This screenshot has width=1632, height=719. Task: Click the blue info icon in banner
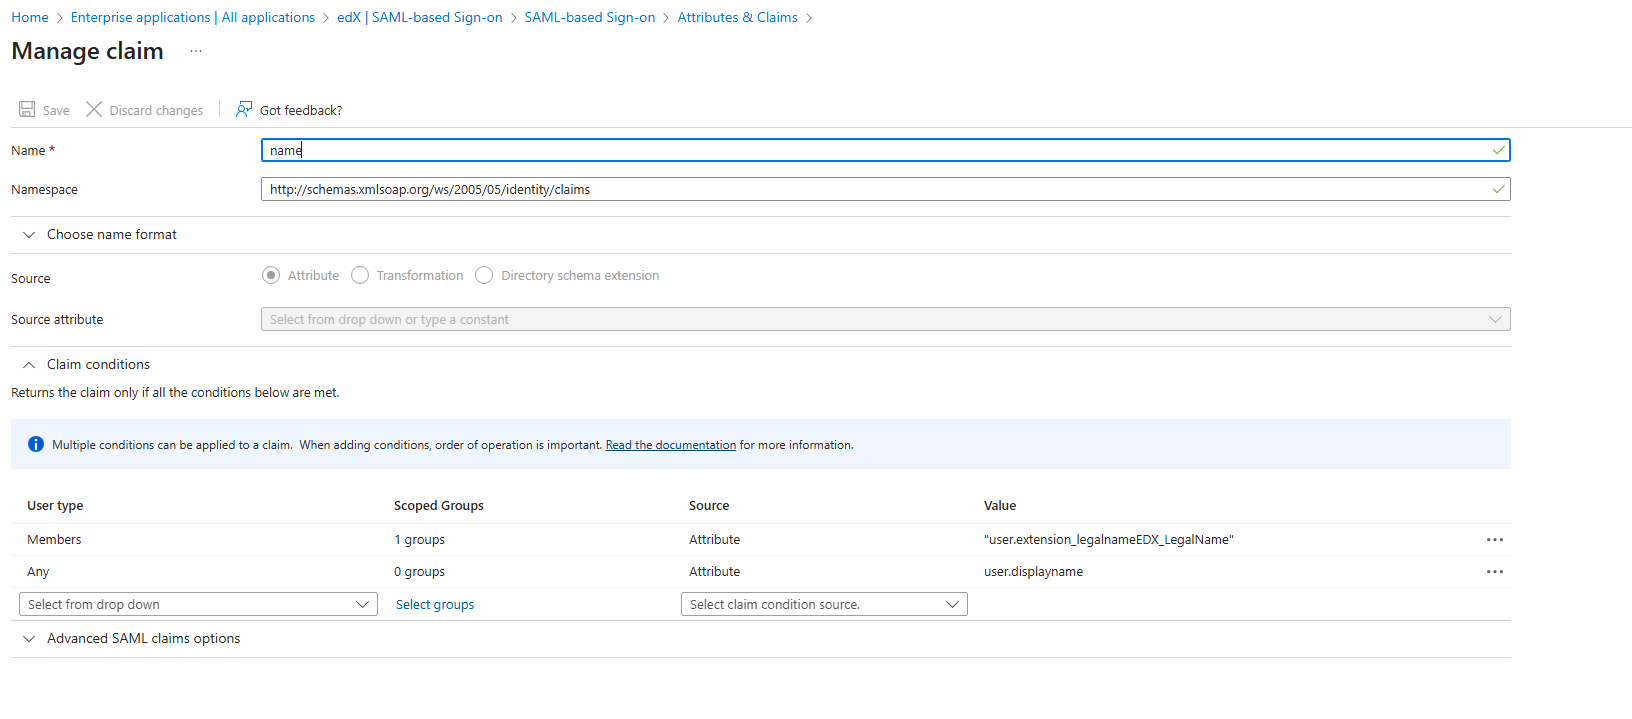(x=36, y=444)
